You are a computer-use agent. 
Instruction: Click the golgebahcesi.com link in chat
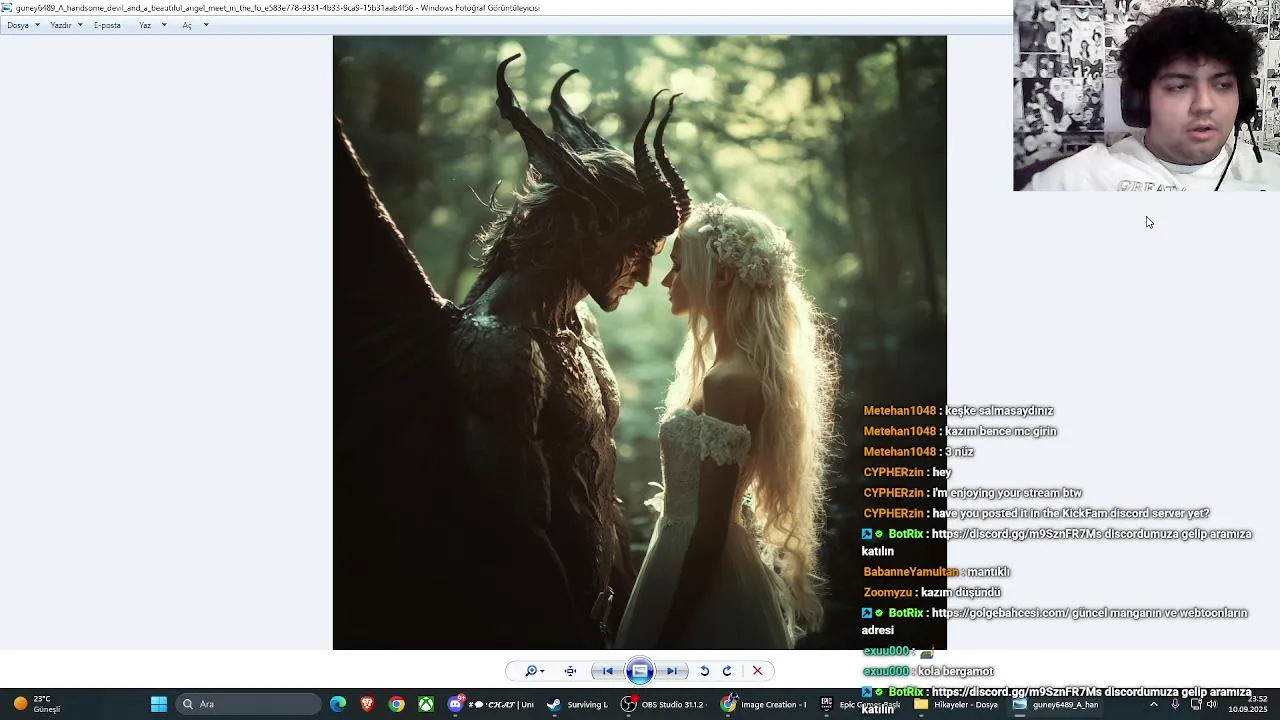point(1001,613)
